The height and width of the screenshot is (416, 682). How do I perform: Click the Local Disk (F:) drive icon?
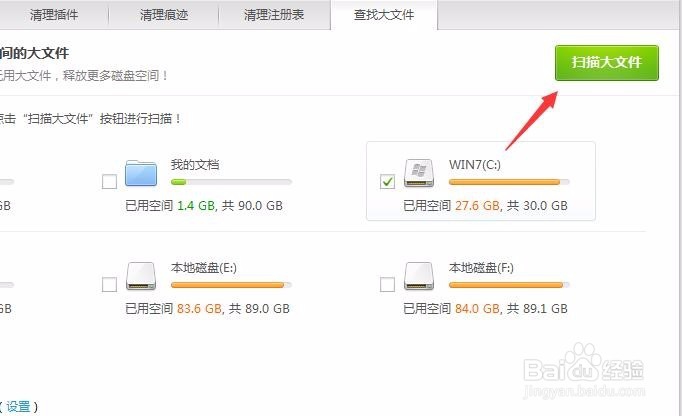pyautogui.click(x=419, y=276)
